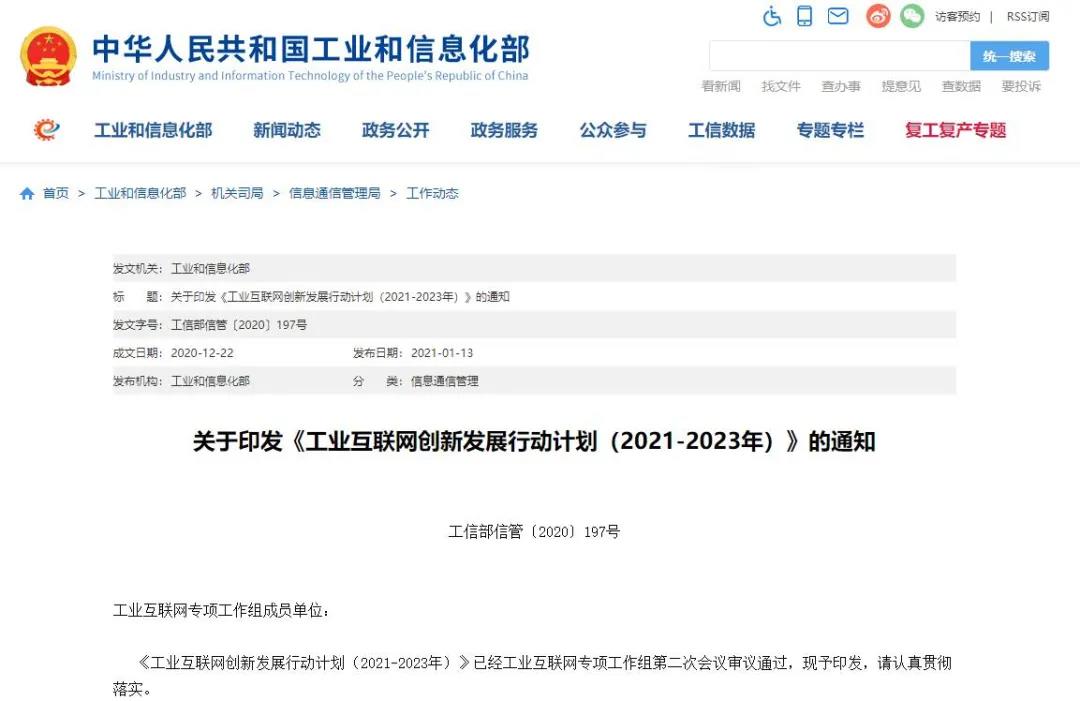The width and height of the screenshot is (1080, 701).
Task: Open the 工信数据 nav menu
Action: click(x=722, y=130)
